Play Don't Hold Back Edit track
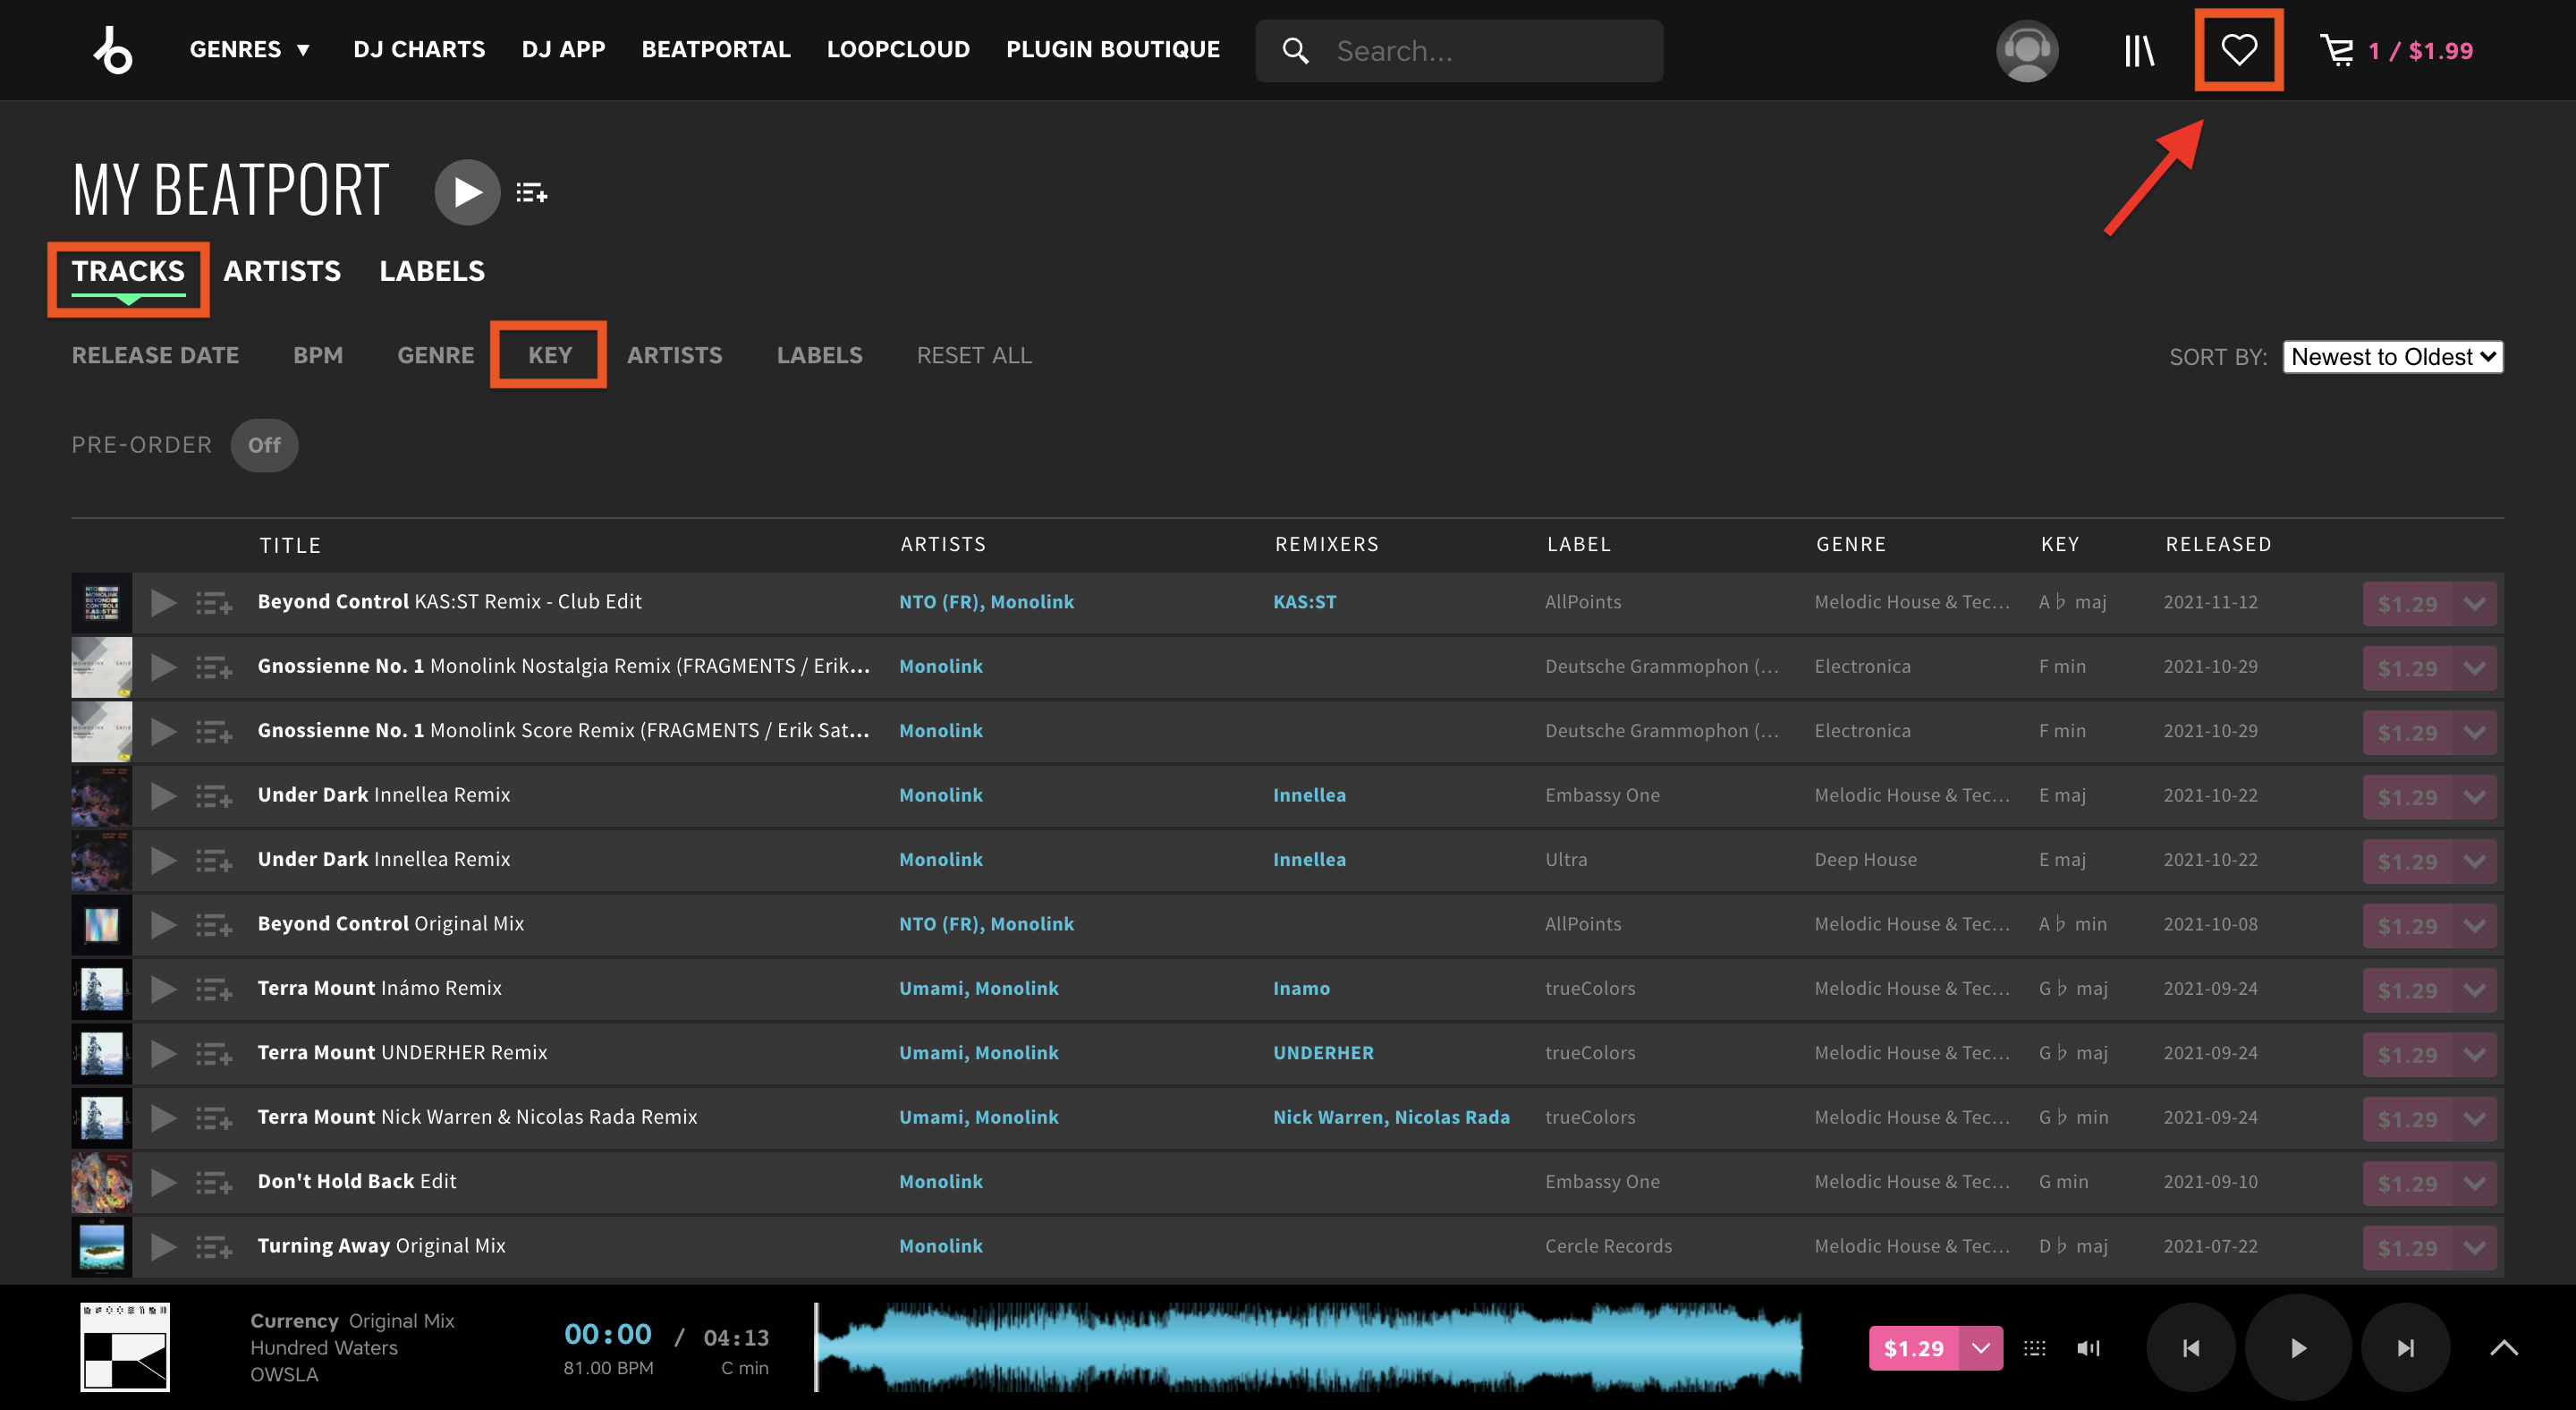This screenshot has width=2576, height=1410. point(163,1182)
